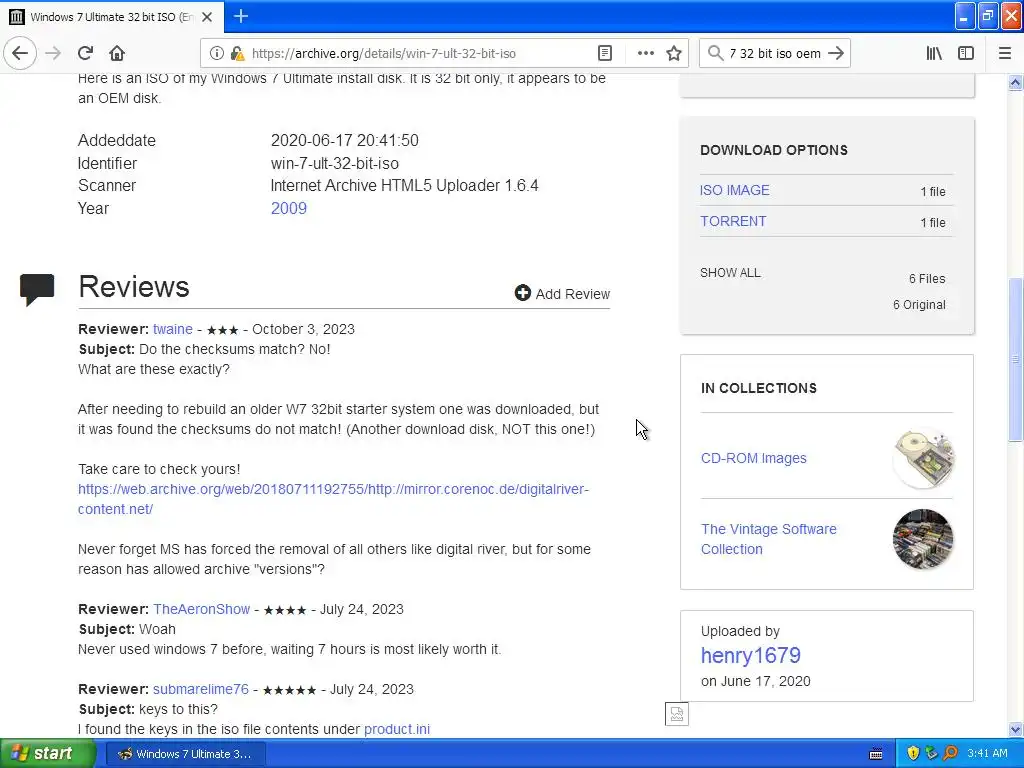
Task: Click into the search box with '7 32 bit iso oem'
Action: [x=775, y=54]
